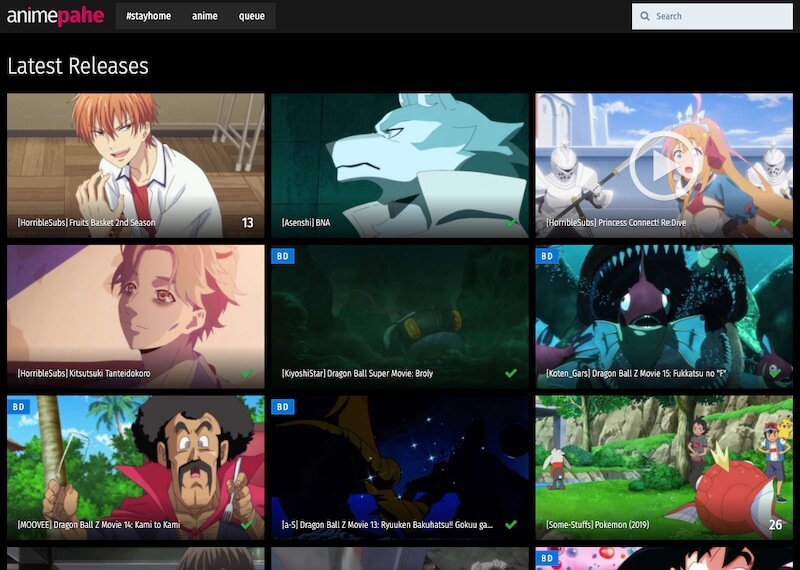Image resolution: width=800 pixels, height=570 pixels.
Task: Open Fruits Basket 2nd Season thumbnail
Action: (136, 165)
